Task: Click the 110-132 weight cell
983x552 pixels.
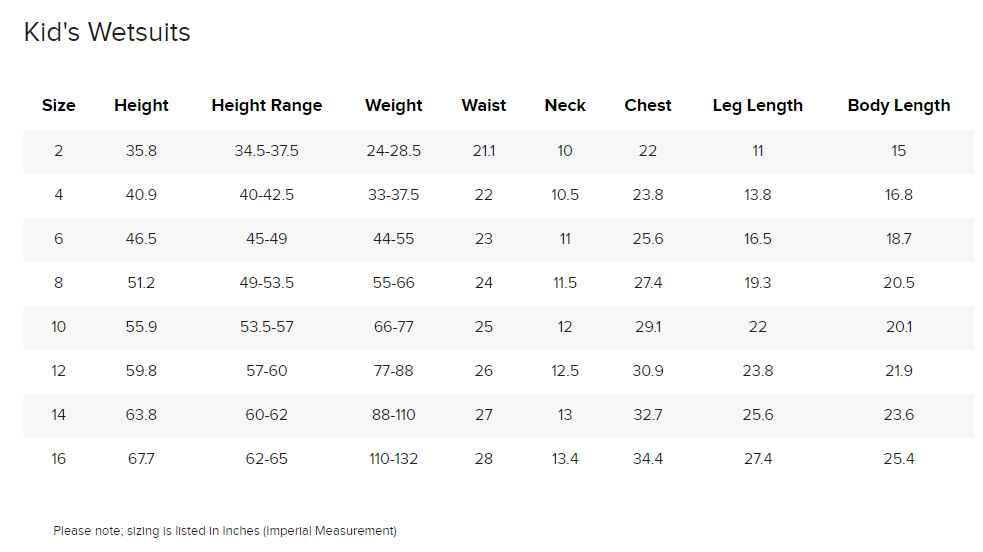Action: (x=394, y=459)
